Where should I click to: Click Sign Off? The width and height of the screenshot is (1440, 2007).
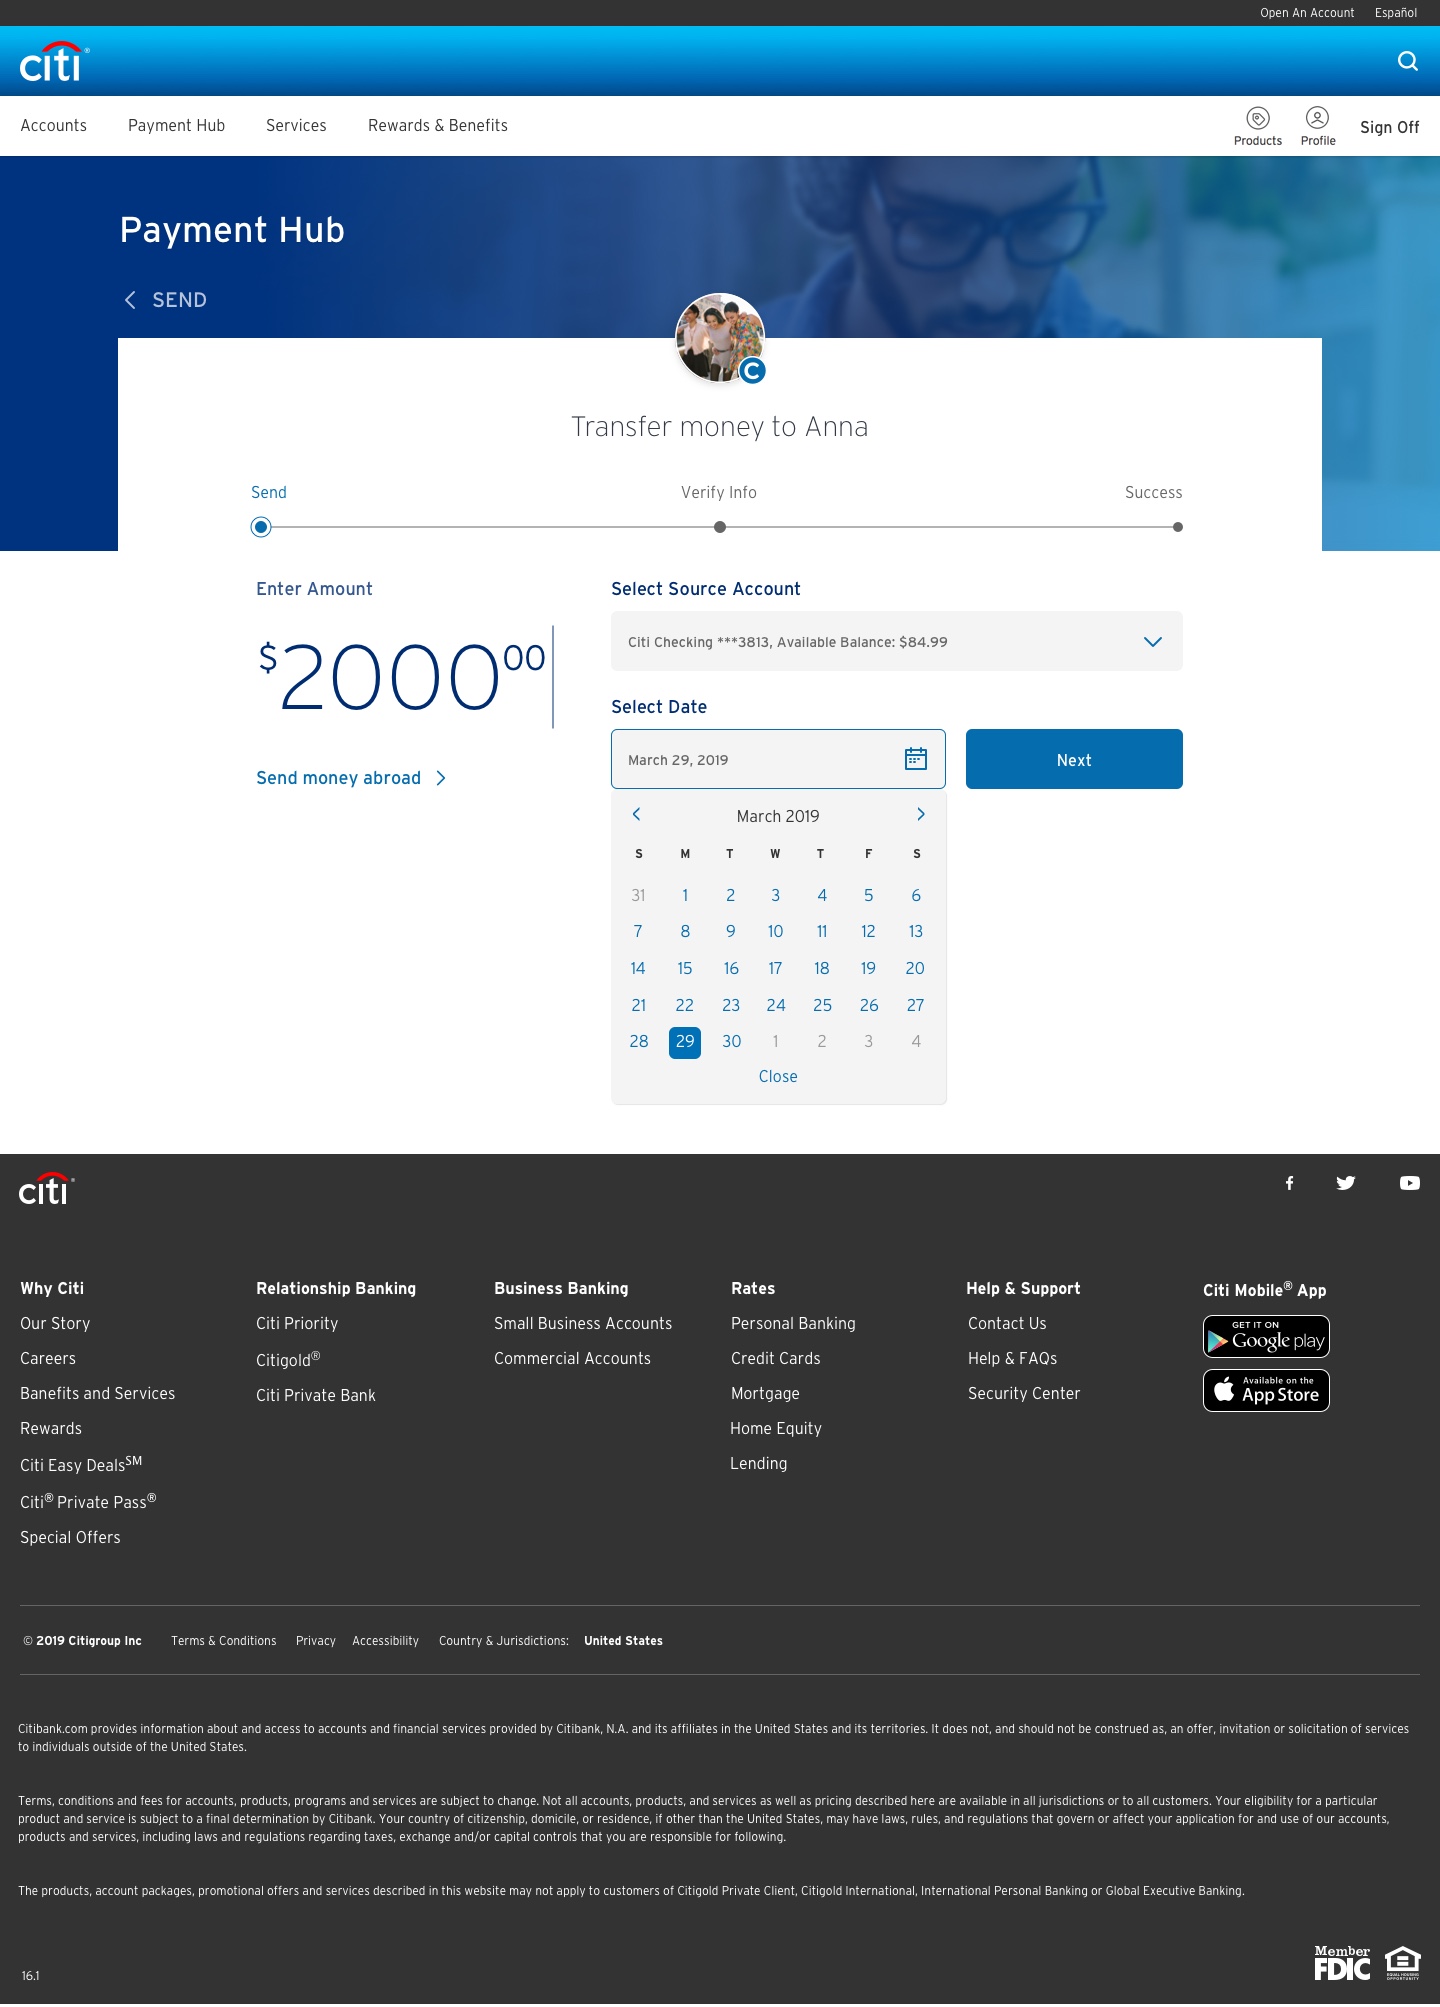[1389, 127]
